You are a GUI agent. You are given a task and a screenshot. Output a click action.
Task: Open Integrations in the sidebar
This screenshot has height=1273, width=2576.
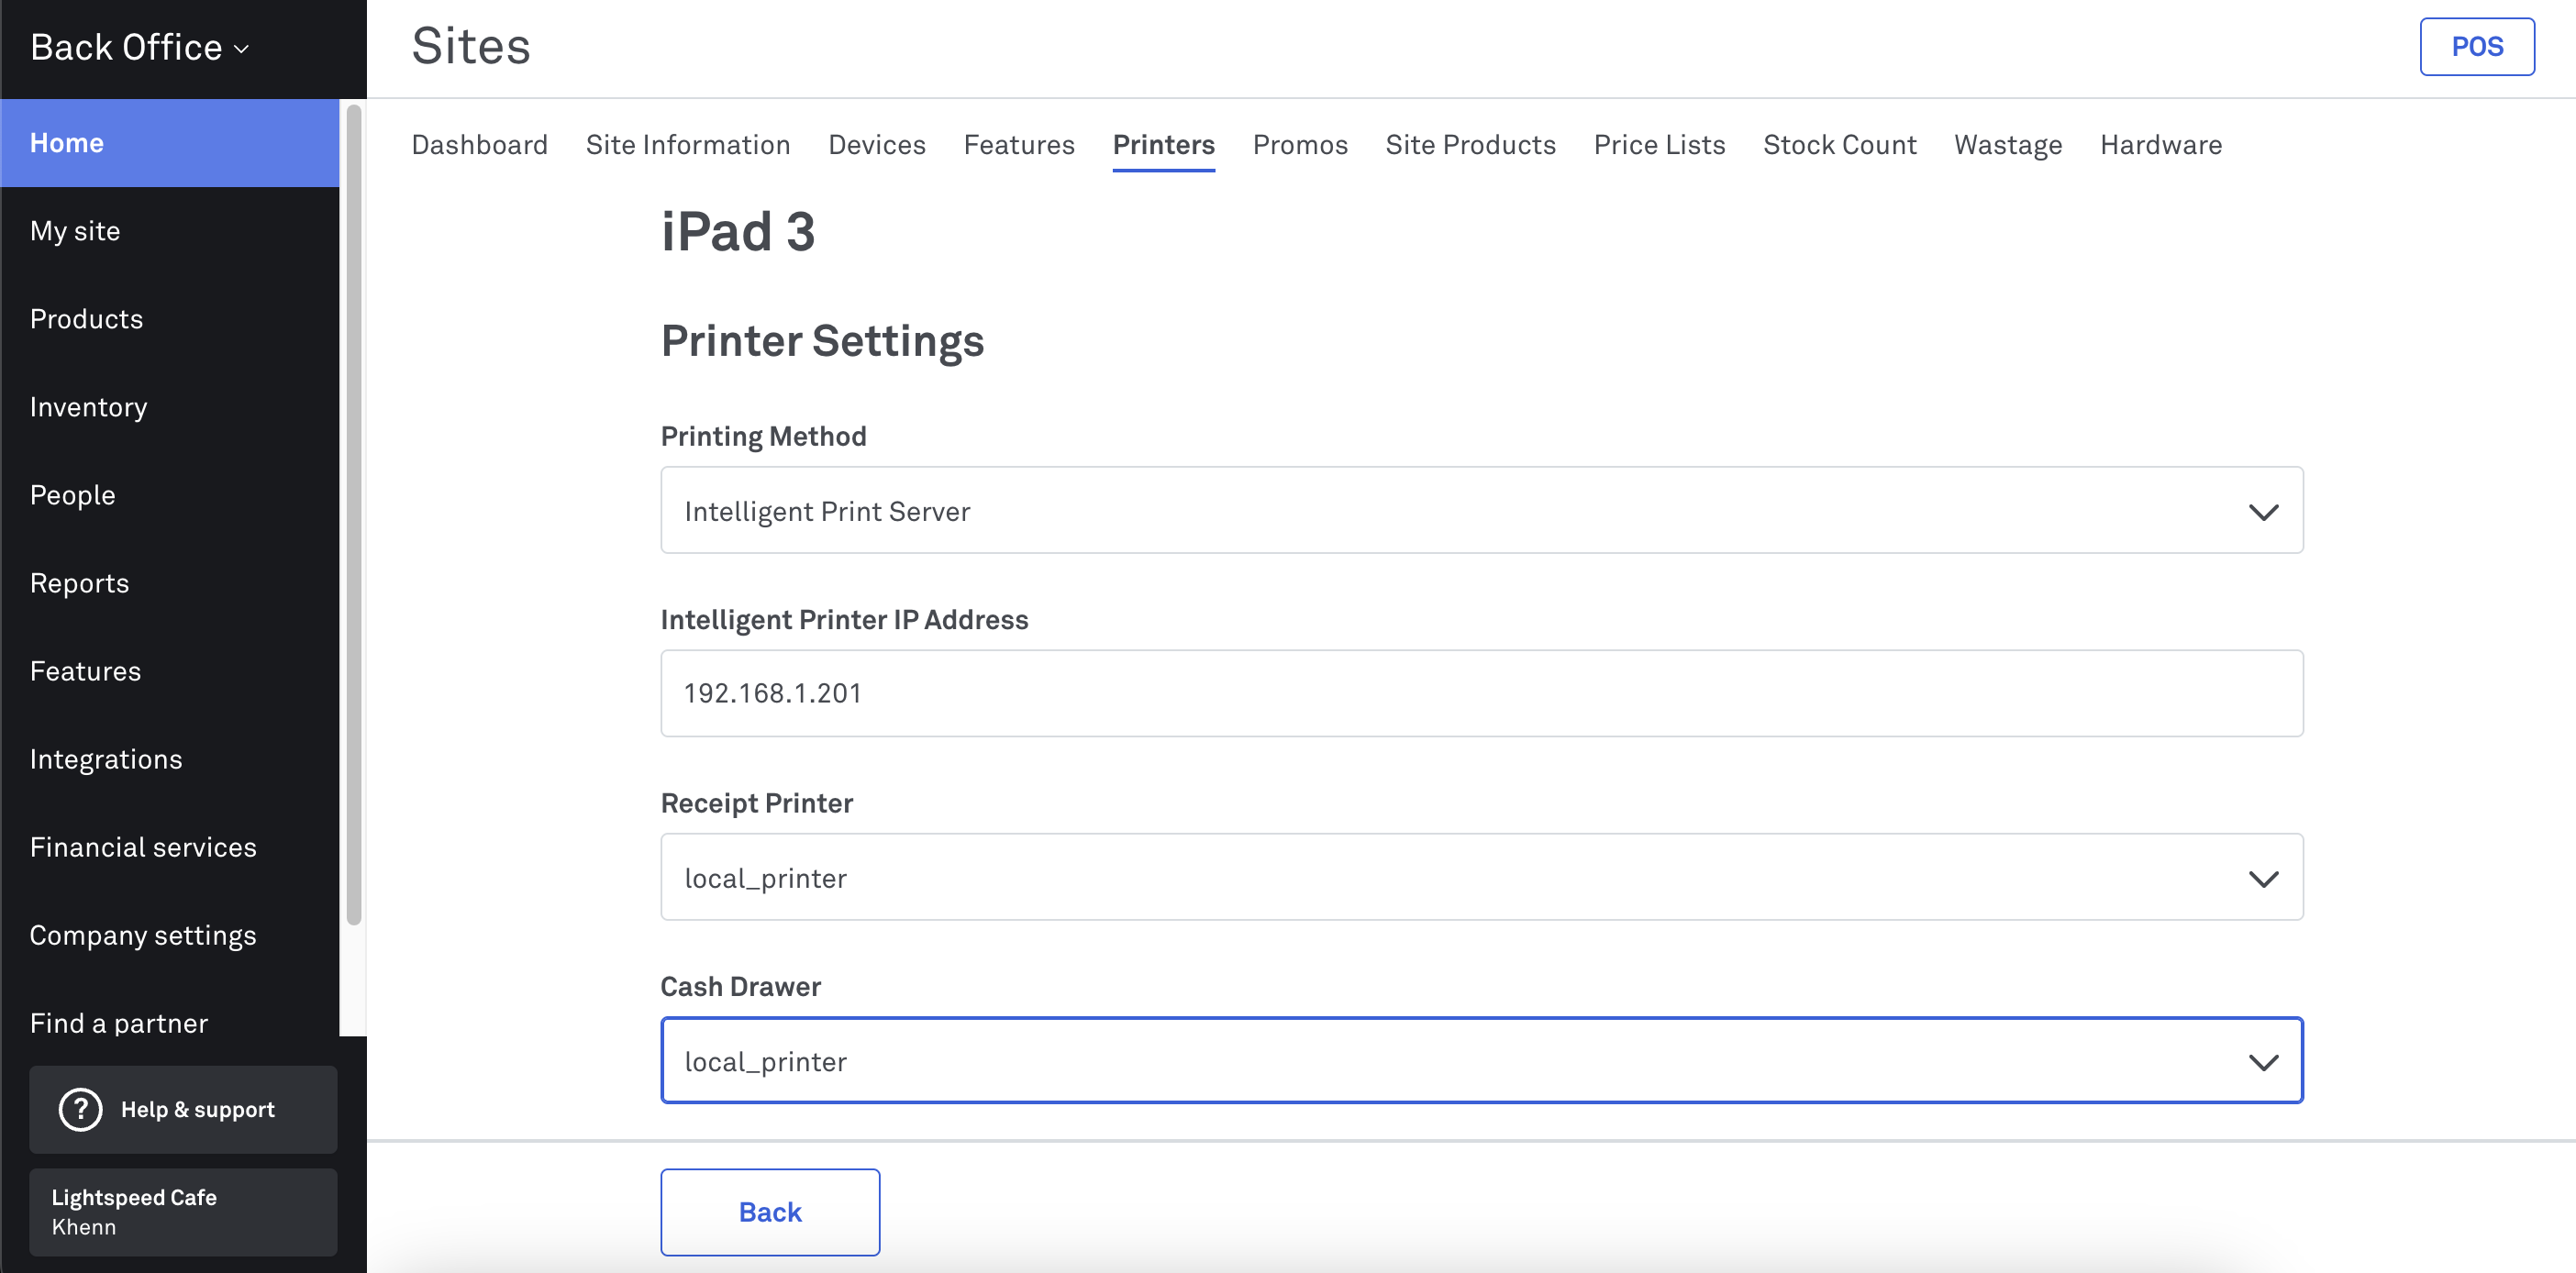tap(170, 759)
